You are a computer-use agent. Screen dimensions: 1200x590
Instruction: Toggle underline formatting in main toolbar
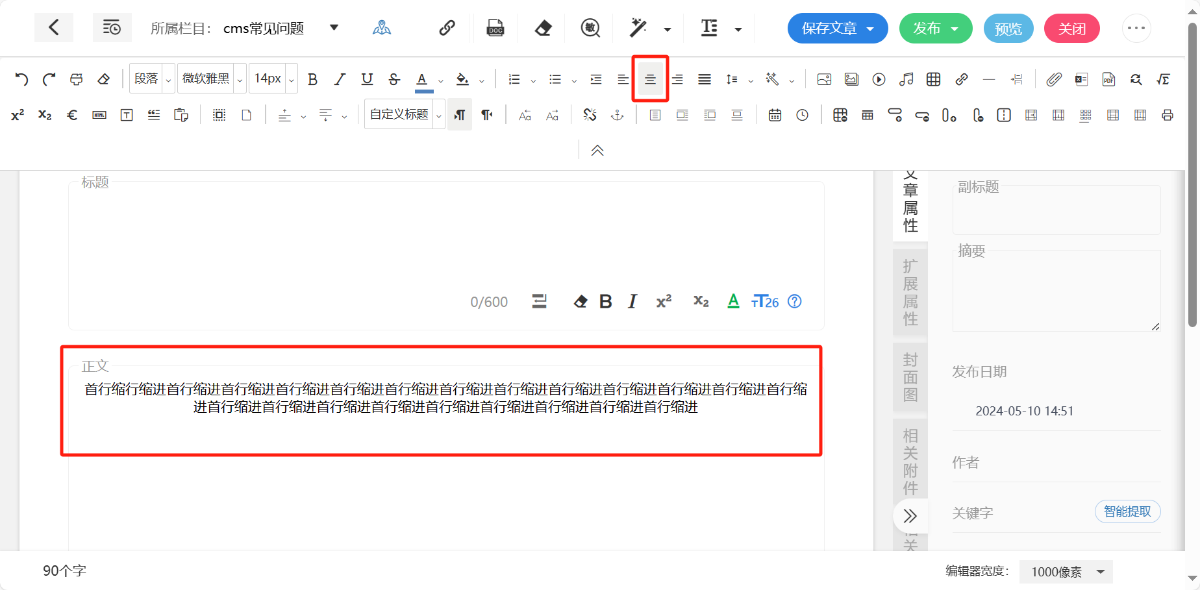[x=367, y=79]
